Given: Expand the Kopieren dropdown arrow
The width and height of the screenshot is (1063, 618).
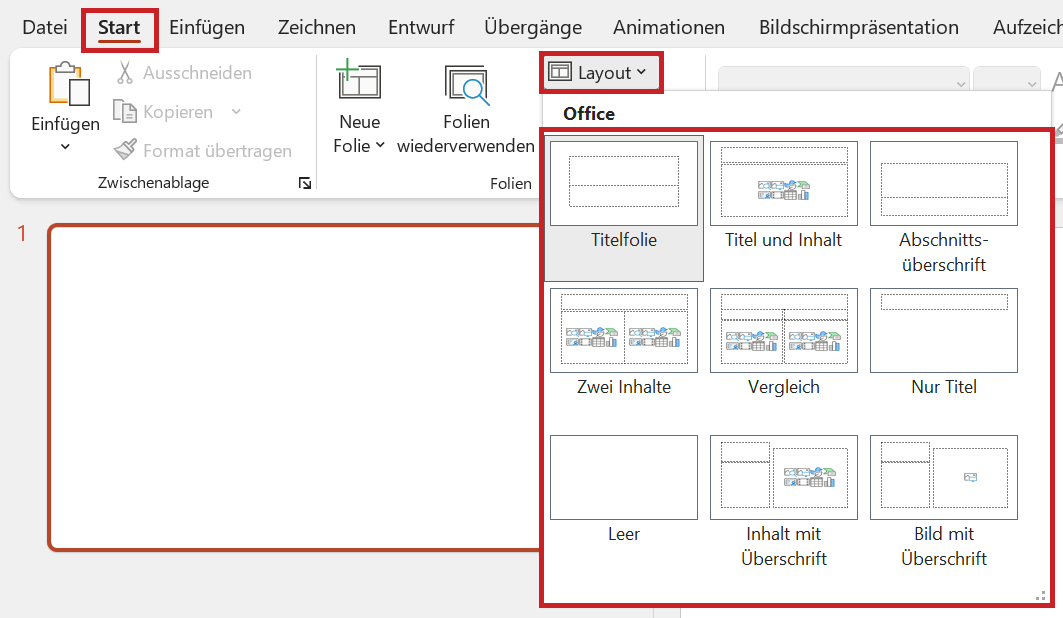Looking at the screenshot, I should point(236,111).
